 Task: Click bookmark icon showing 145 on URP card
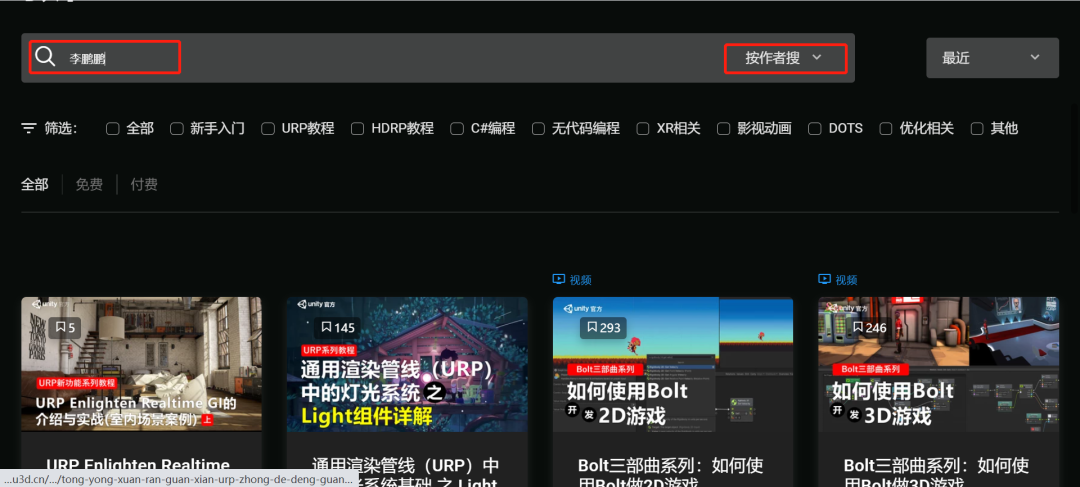[x=325, y=327]
